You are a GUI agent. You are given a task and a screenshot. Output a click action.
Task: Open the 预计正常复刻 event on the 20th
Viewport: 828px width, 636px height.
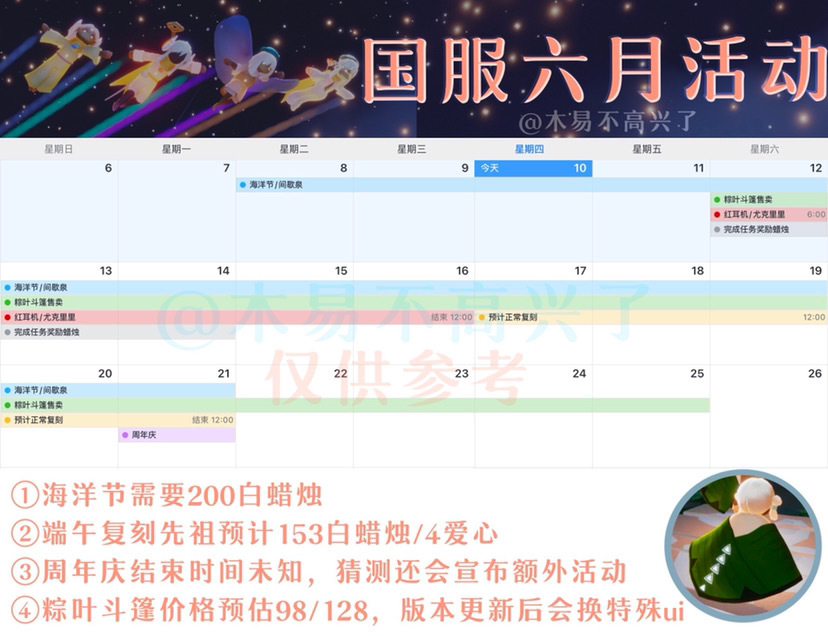[x=118, y=420]
